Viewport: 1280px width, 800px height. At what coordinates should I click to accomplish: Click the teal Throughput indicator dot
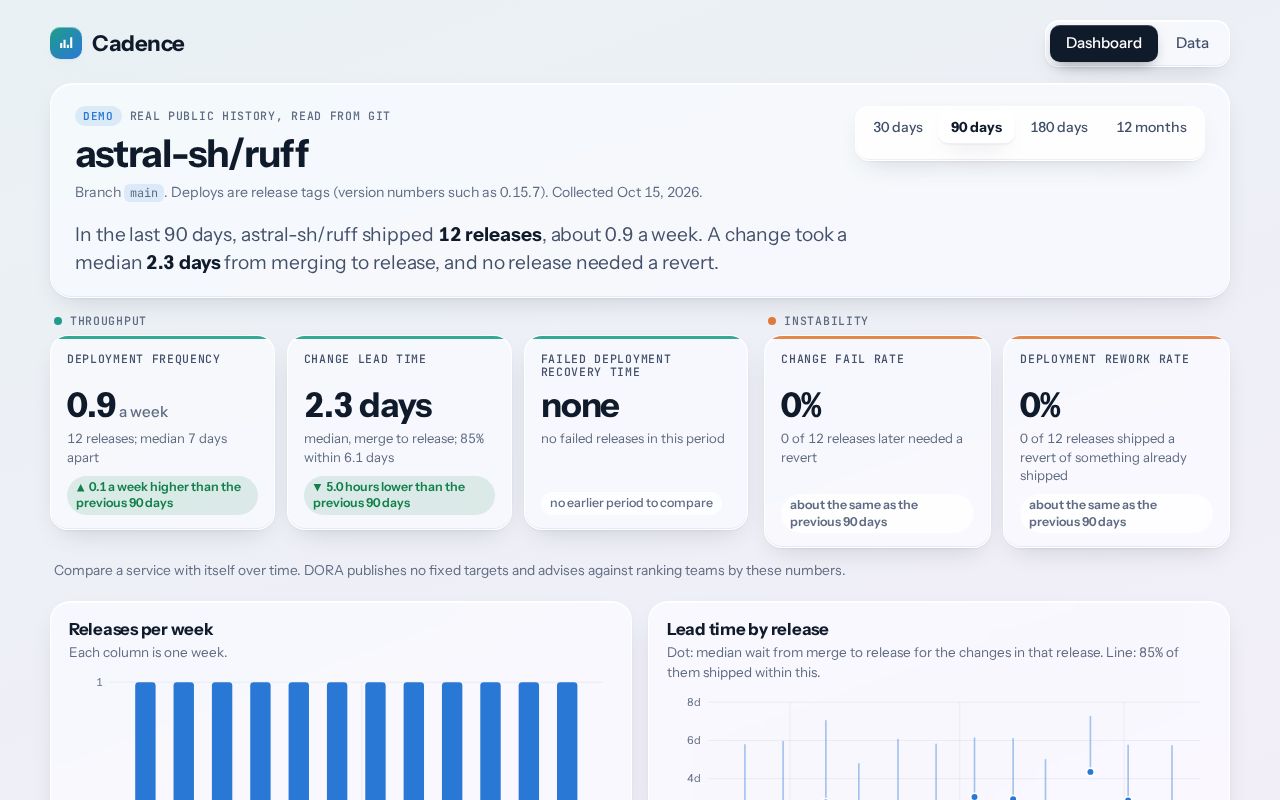click(58, 321)
